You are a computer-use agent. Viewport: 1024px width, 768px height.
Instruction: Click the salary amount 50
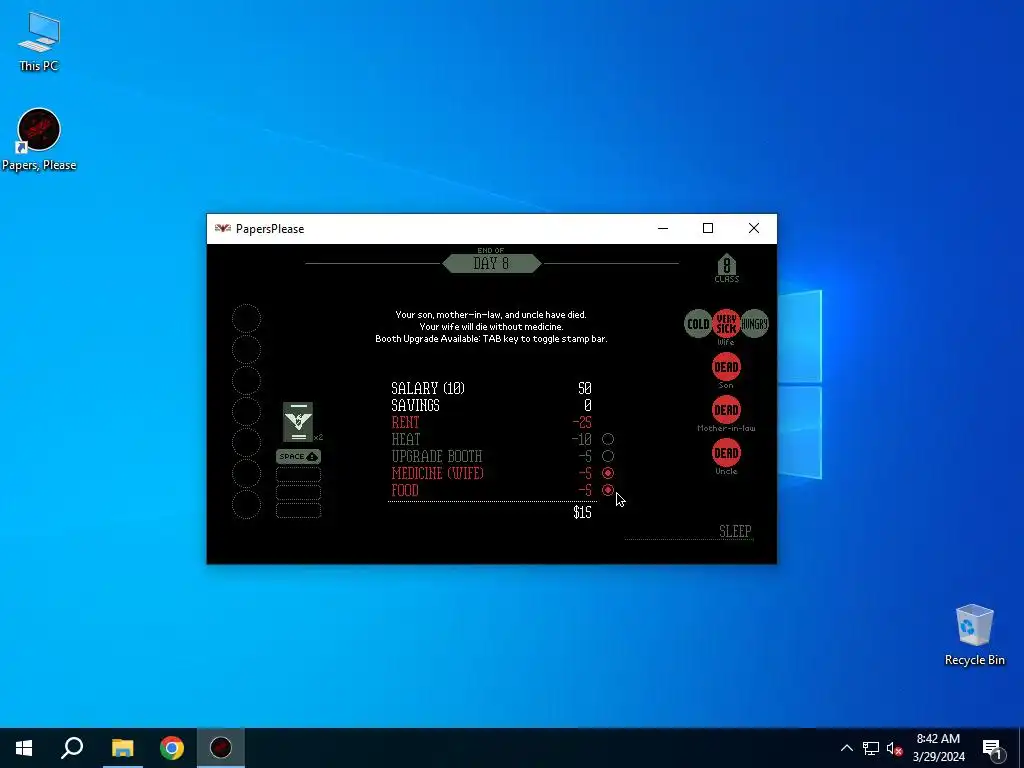point(584,389)
